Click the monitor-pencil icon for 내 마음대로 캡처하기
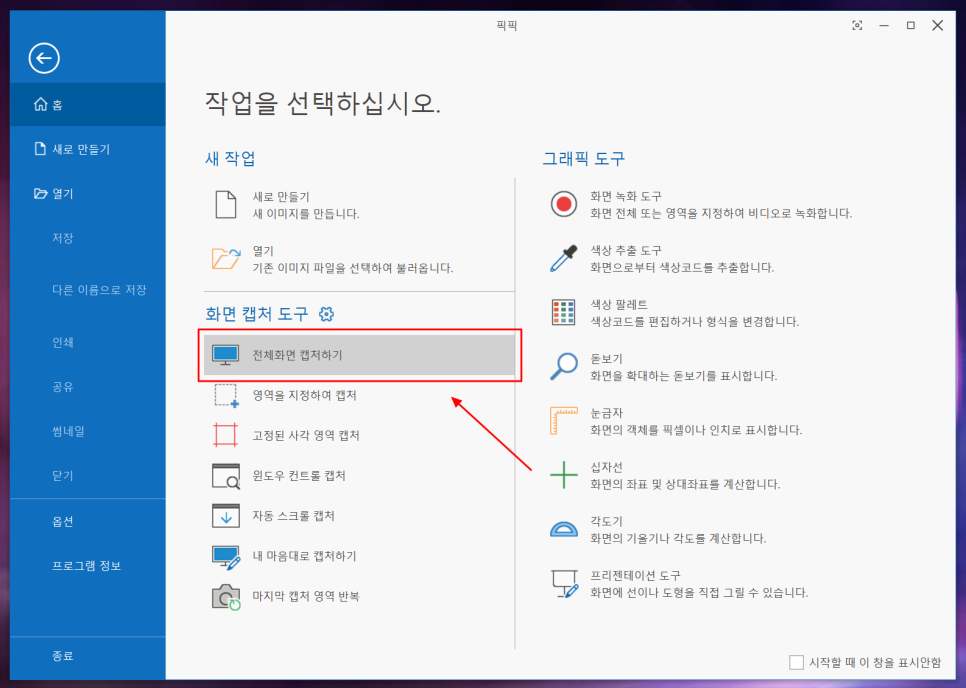This screenshot has width=966, height=688. pos(226,557)
